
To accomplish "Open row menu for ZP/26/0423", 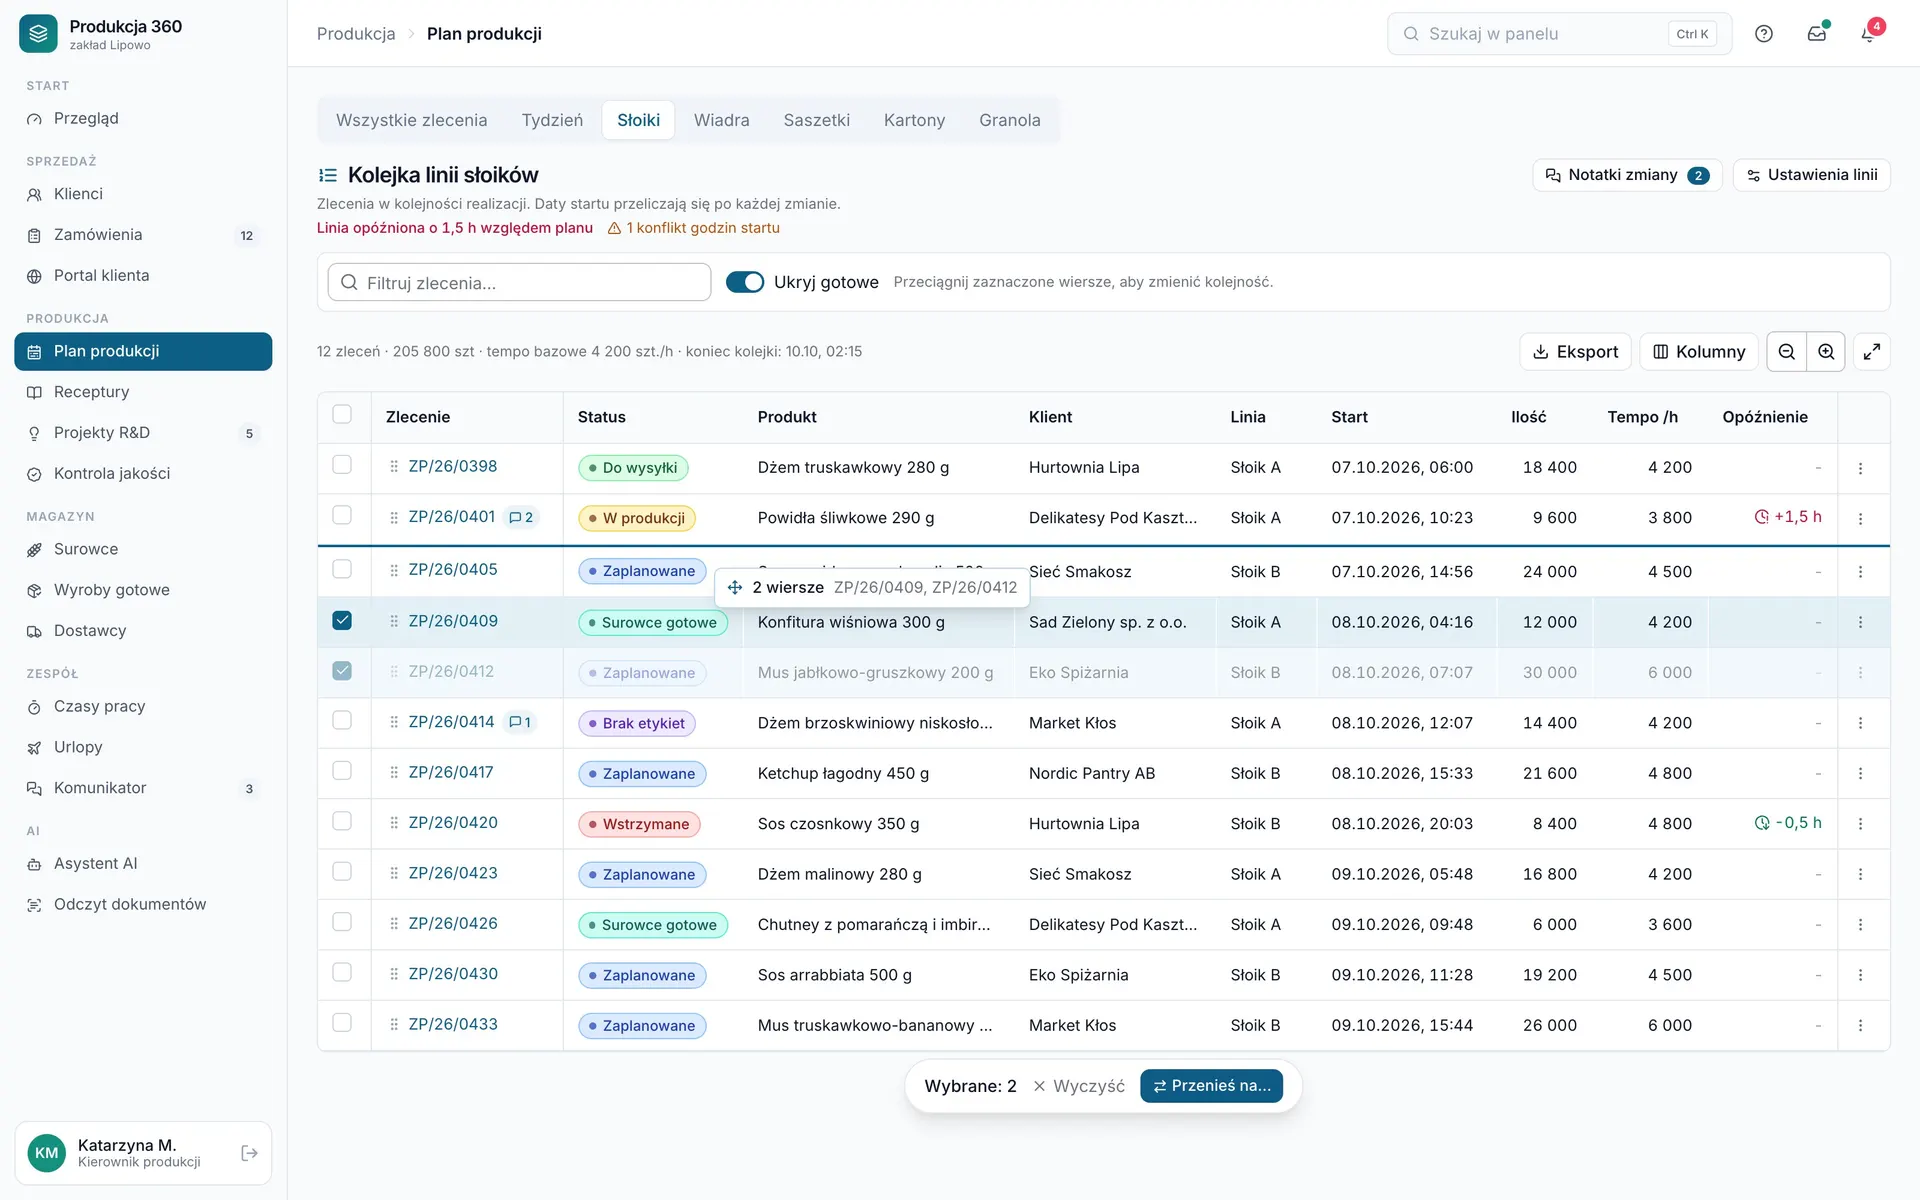I will click(x=1860, y=875).
